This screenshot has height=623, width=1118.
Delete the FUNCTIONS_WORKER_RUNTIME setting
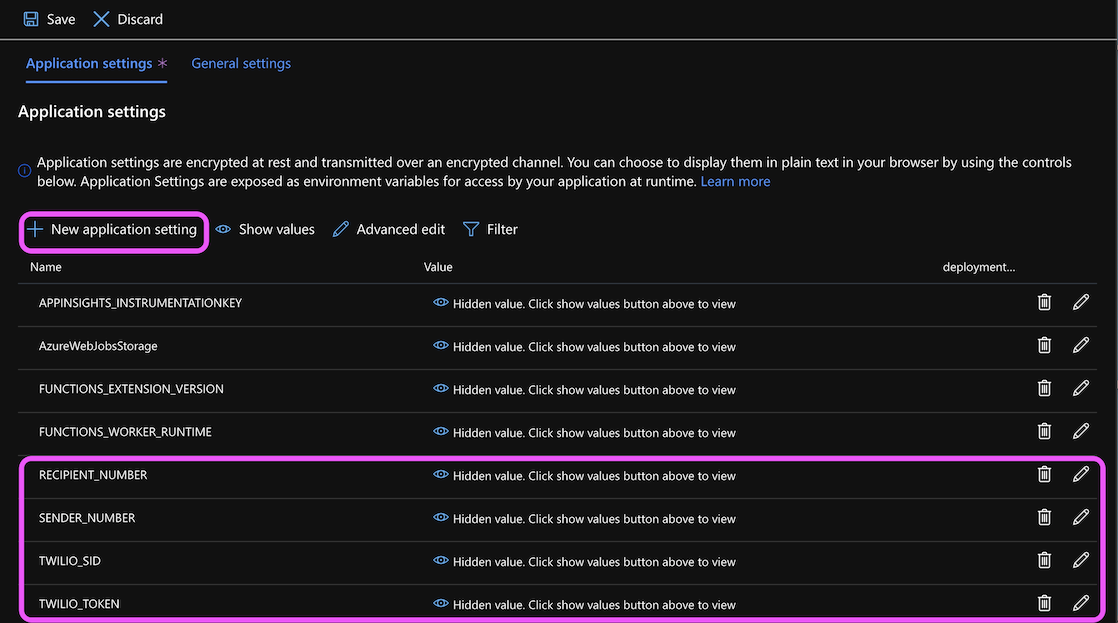[x=1044, y=431]
